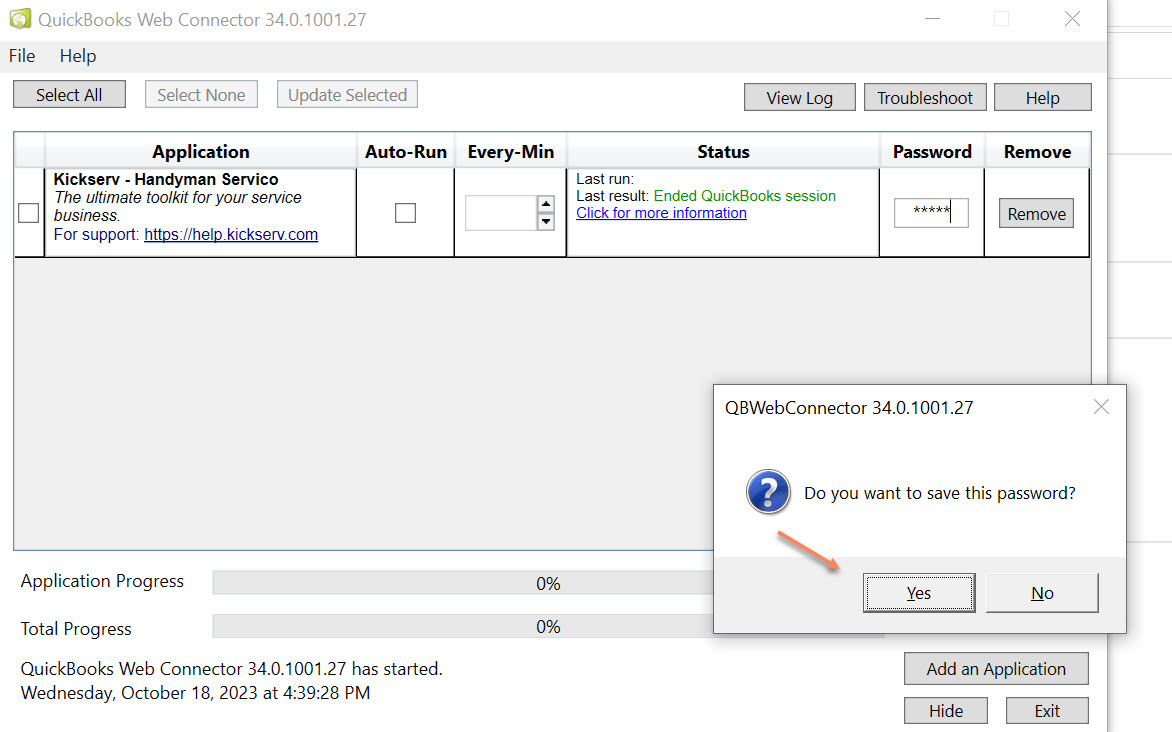Remove the Kickserv application

coord(1036,214)
